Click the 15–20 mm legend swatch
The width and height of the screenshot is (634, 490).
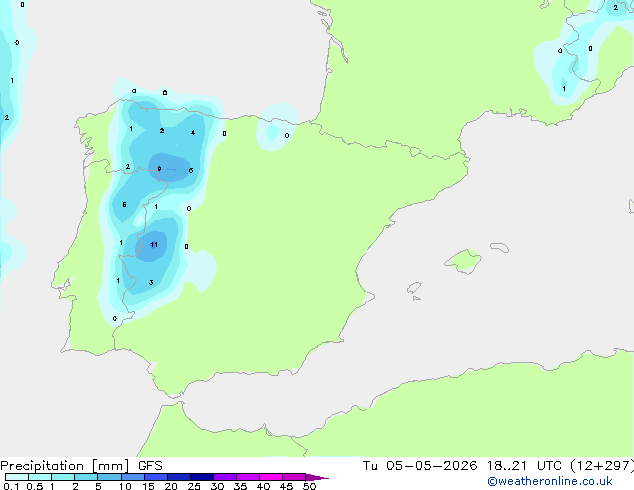pos(155,477)
